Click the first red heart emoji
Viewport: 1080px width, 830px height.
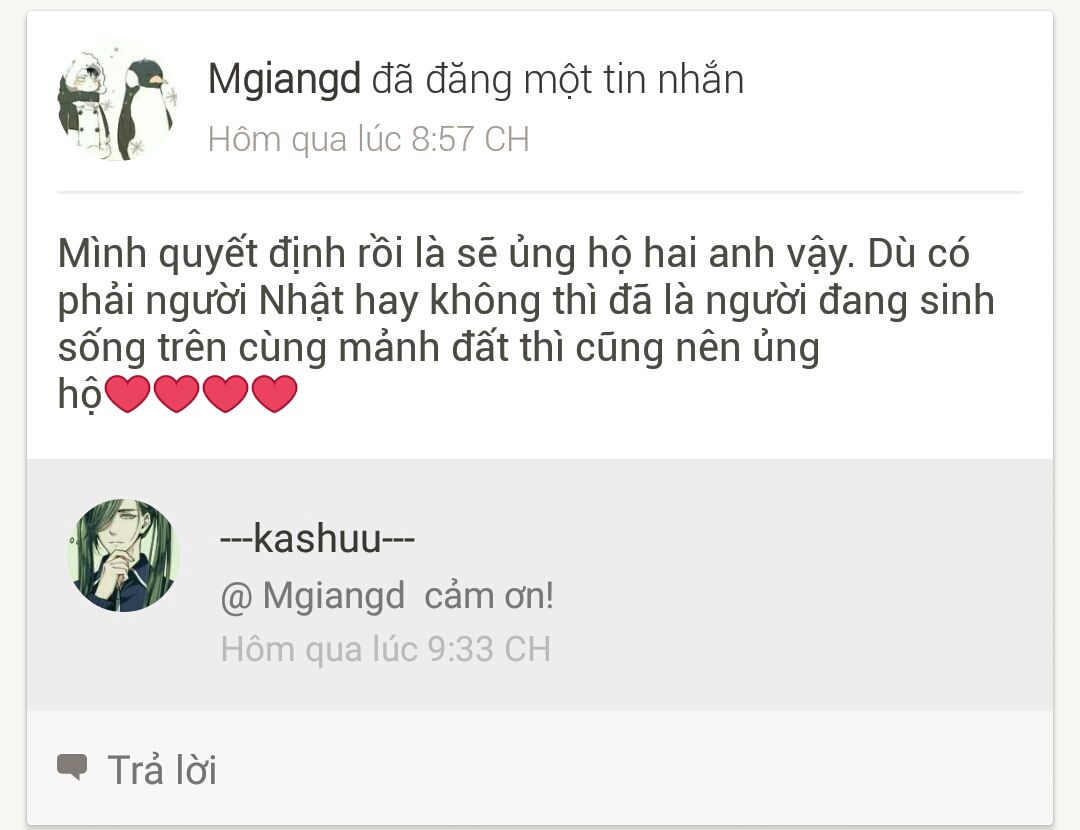coord(127,394)
